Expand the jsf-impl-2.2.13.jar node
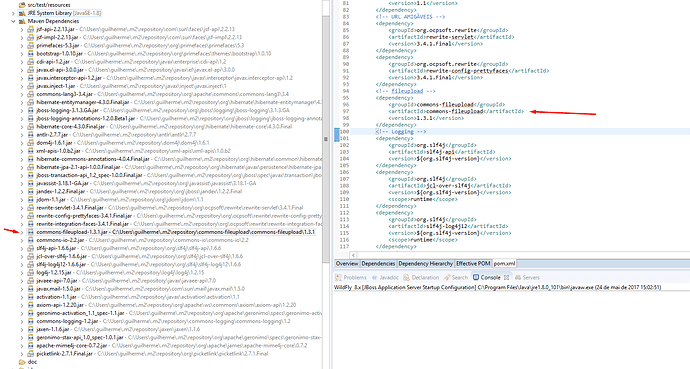Image resolution: width=690 pixels, height=369 pixels. pyautogui.click(x=22, y=38)
